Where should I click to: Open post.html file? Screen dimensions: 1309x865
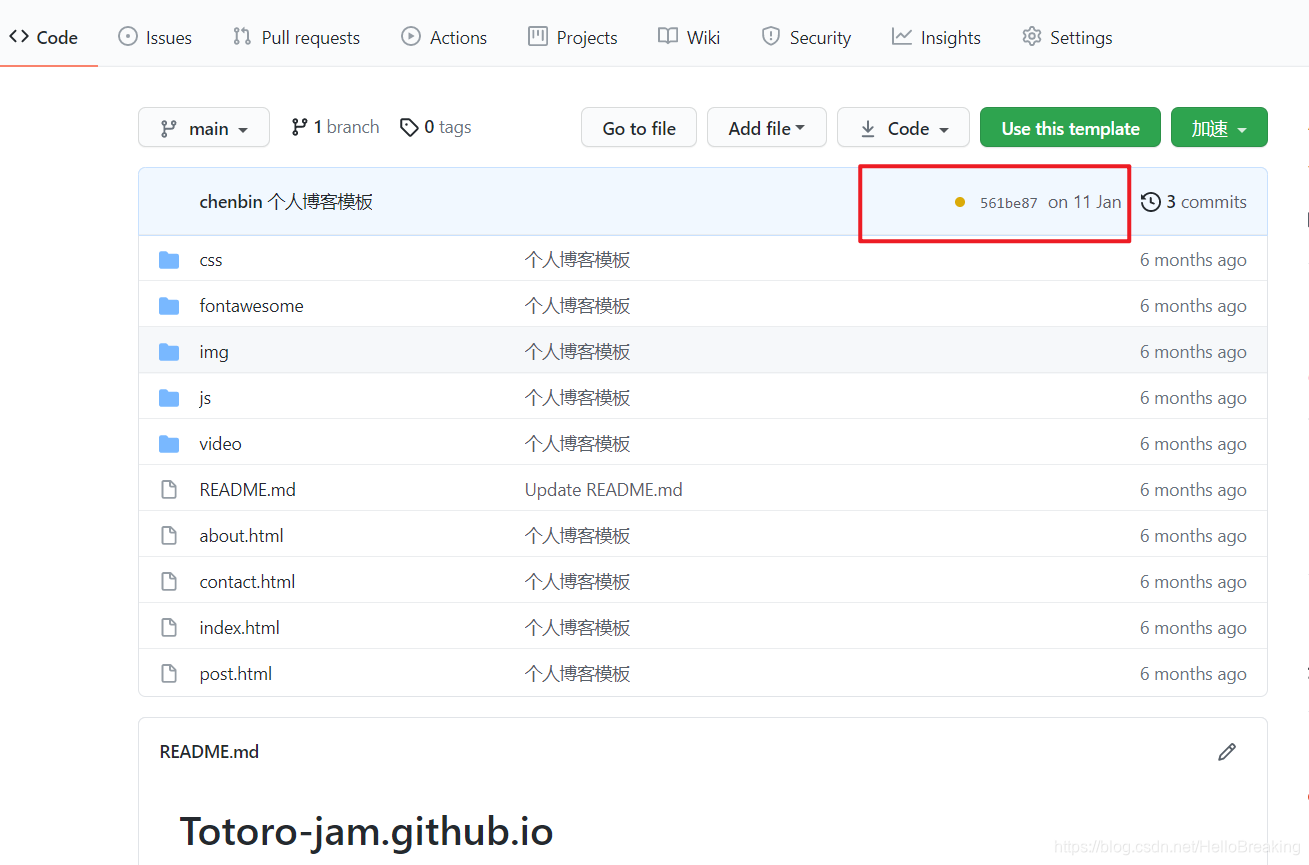(x=235, y=674)
